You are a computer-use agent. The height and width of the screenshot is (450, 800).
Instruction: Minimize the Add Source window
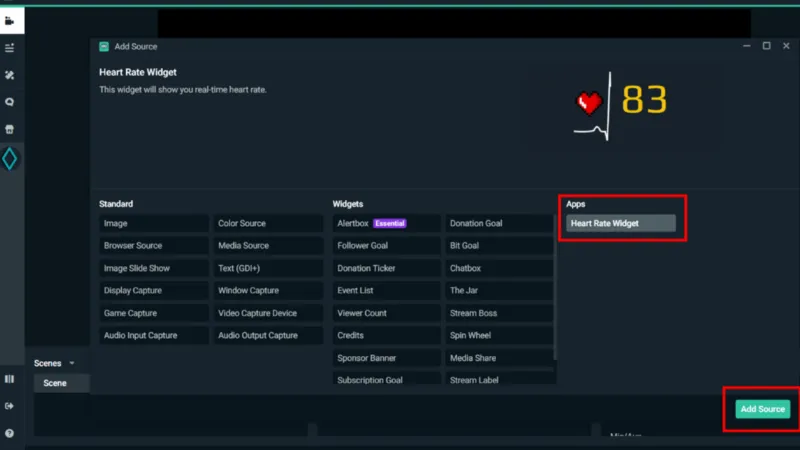746,46
